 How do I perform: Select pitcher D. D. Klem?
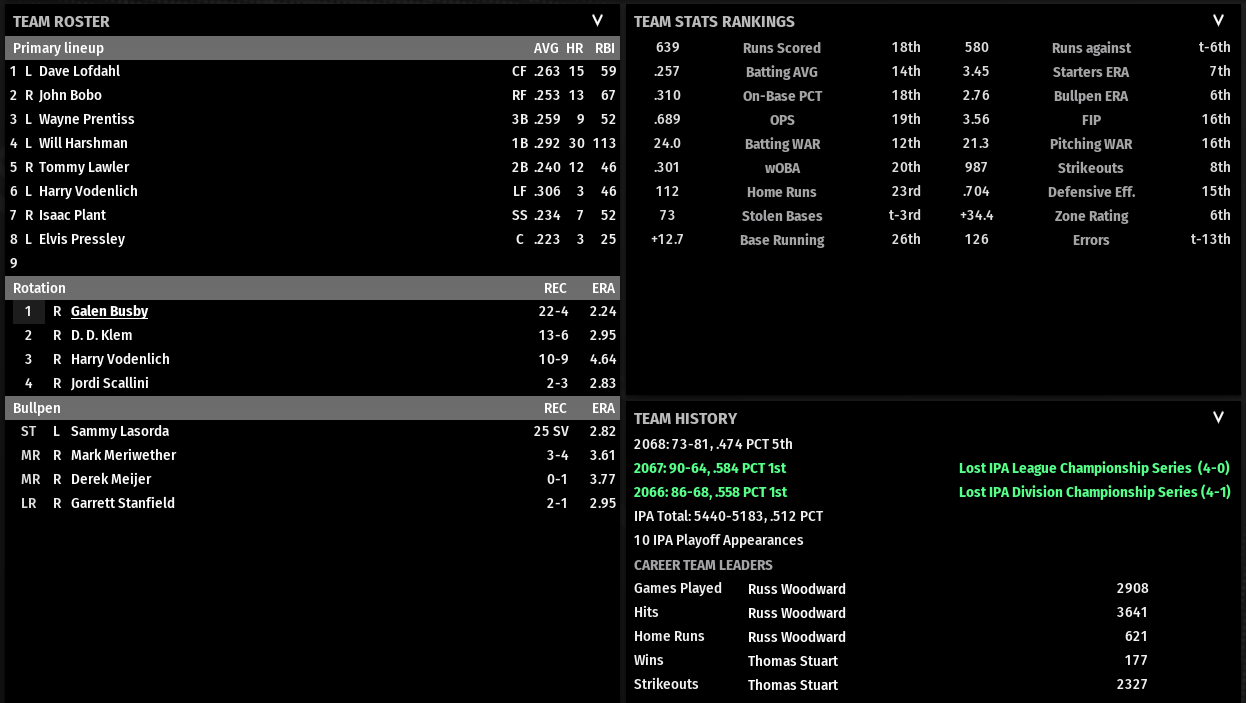pyautogui.click(x=101, y=335)
